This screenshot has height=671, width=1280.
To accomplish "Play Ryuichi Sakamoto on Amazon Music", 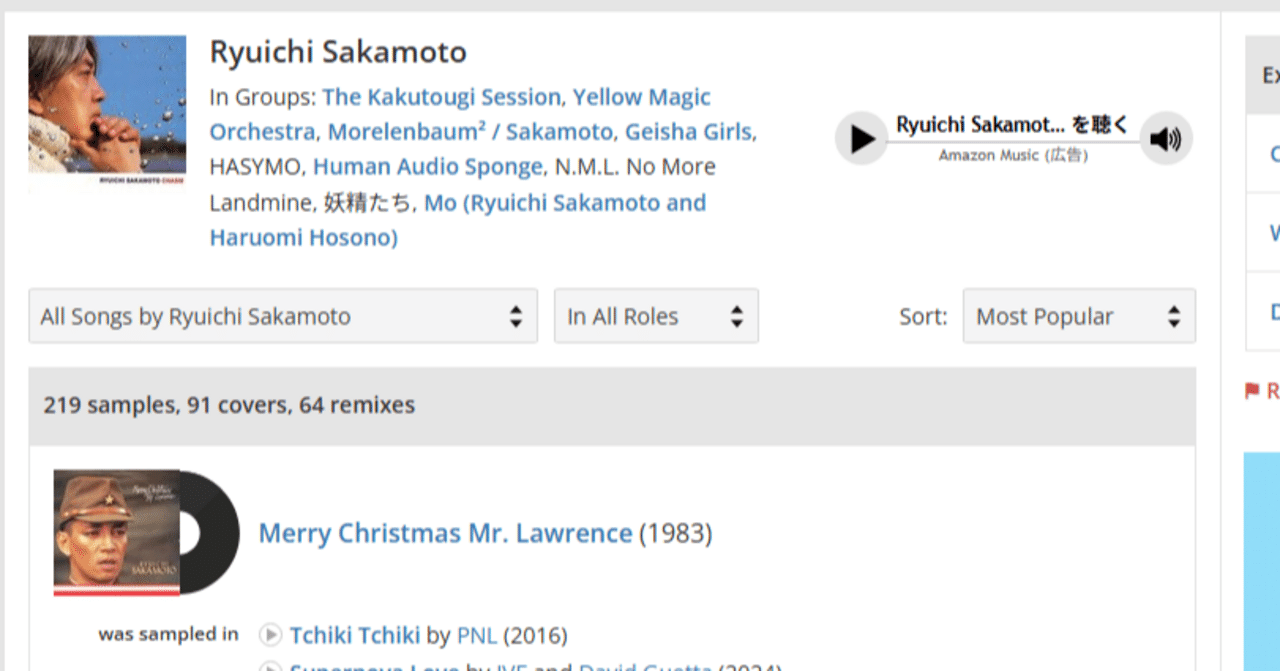I will tap(861, 139).
